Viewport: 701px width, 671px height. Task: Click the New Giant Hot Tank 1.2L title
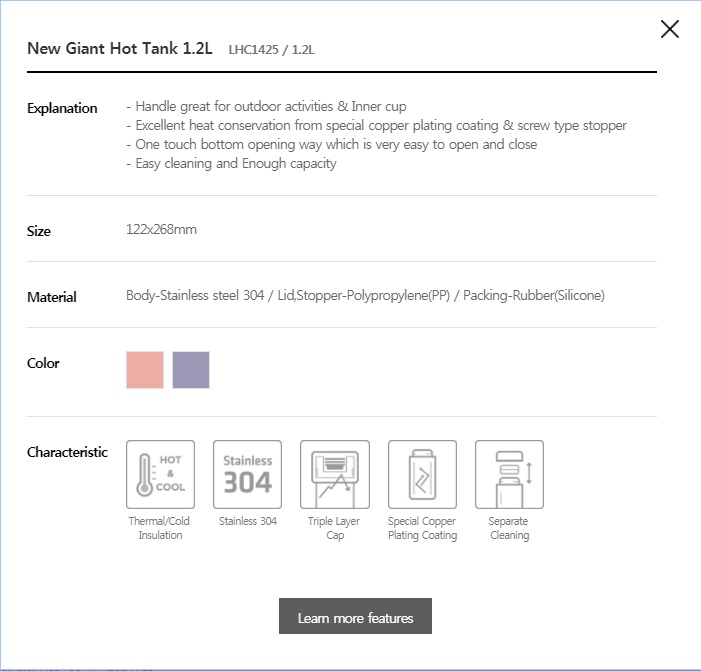point(120,48)
